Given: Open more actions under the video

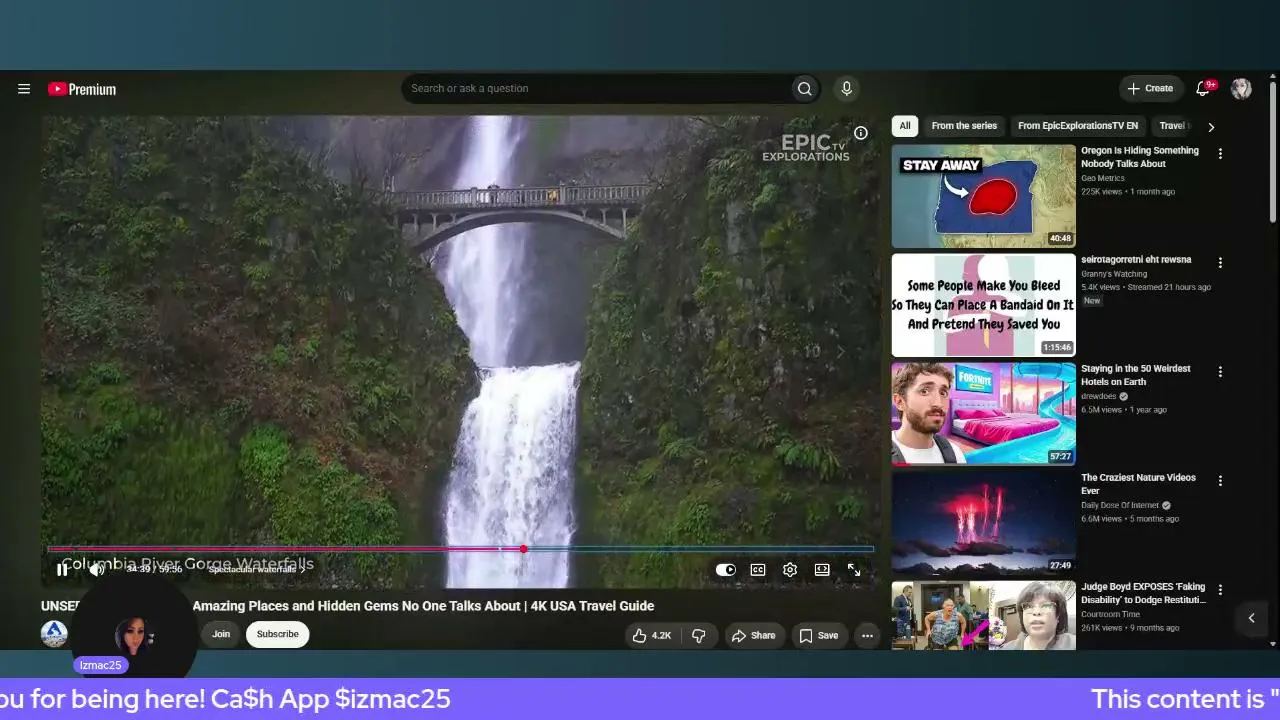Looking at the screenshot, I should coord(867,635).
